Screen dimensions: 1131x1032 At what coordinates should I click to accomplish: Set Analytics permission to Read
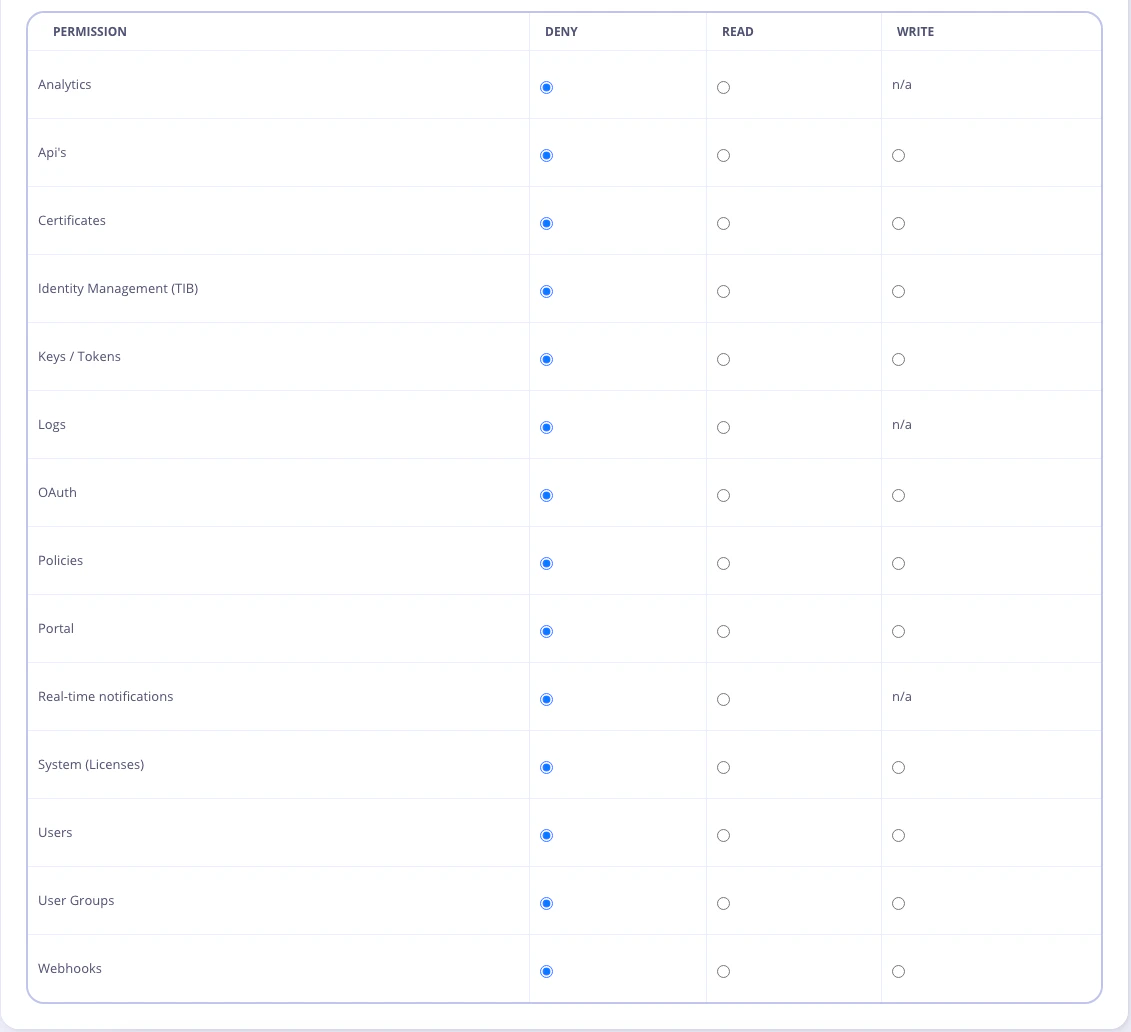tap(723, 87)
